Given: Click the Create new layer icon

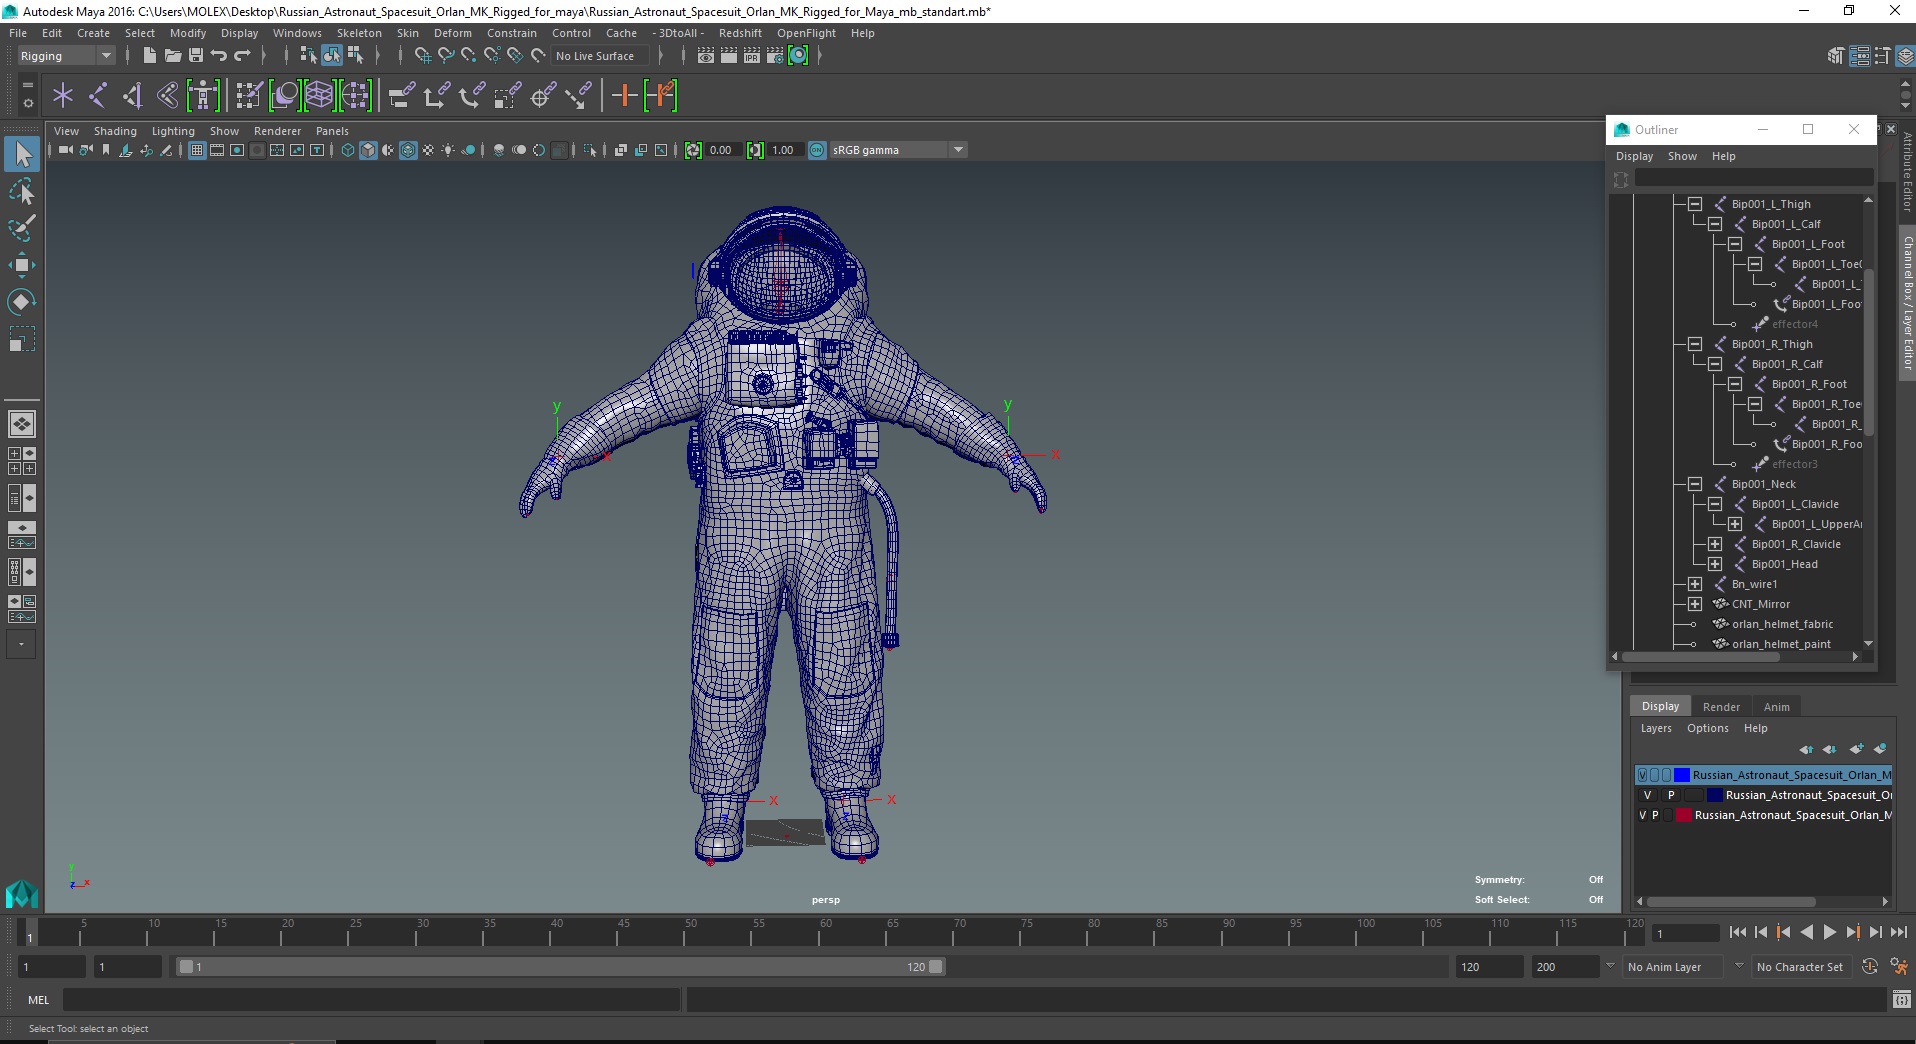Looking at the screenshot, I should (1857, 749).
